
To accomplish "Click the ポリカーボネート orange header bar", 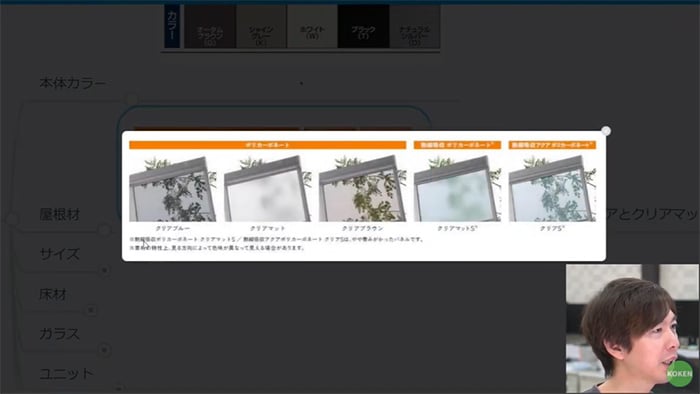I will pos(268,145).
